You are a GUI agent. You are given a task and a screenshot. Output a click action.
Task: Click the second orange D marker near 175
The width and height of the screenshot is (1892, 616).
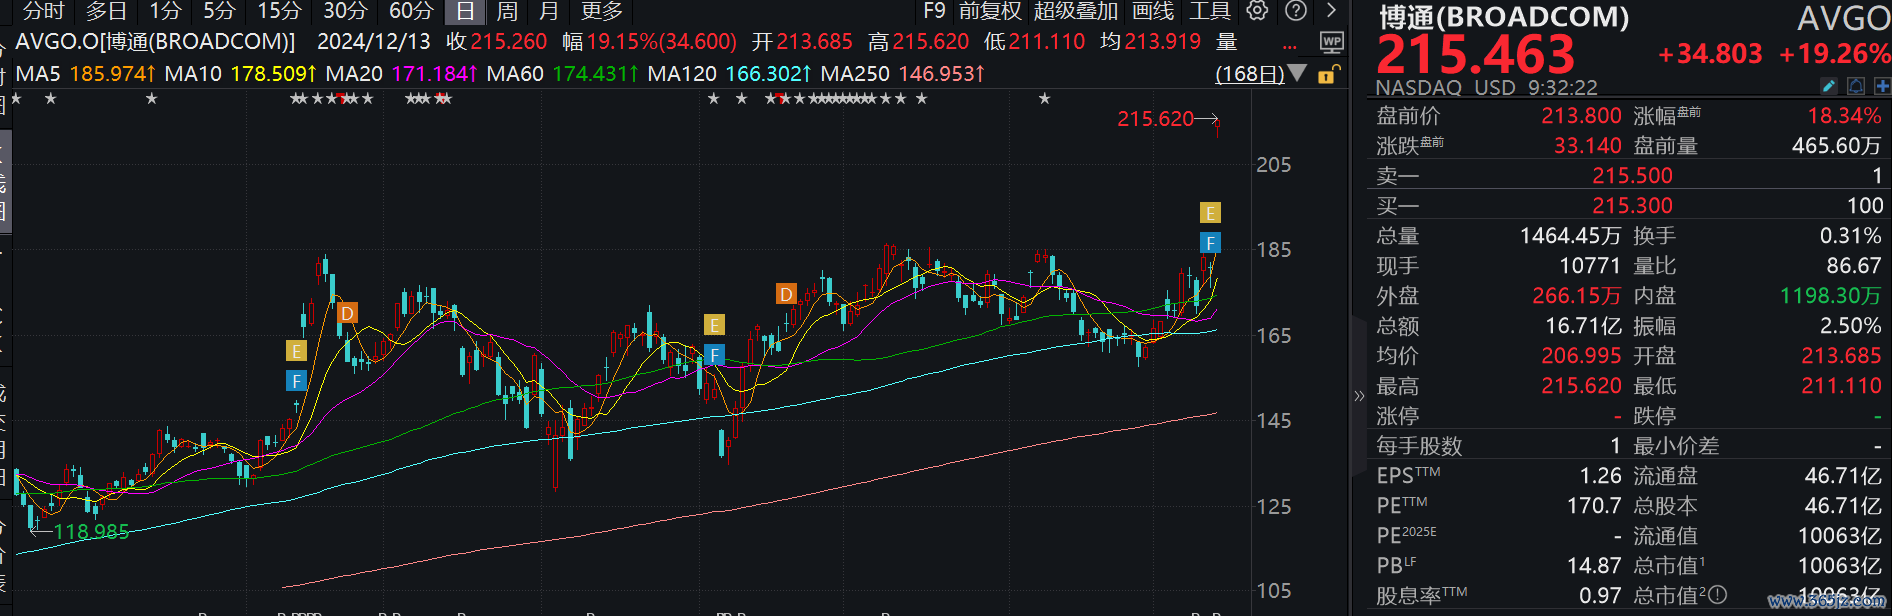pyautogui.click(x=786, y=294)
